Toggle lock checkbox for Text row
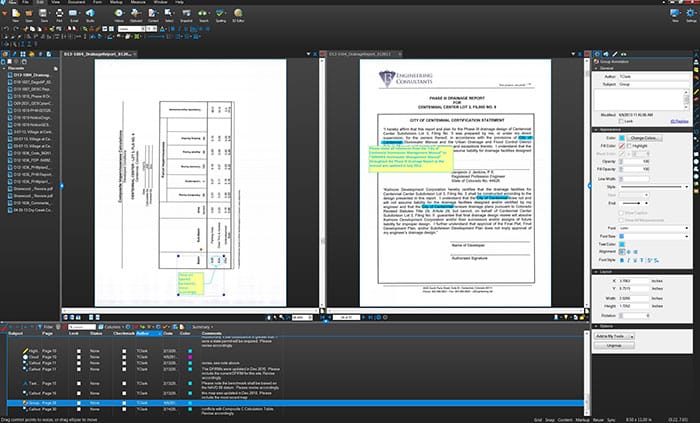 (x=79, y=383)
